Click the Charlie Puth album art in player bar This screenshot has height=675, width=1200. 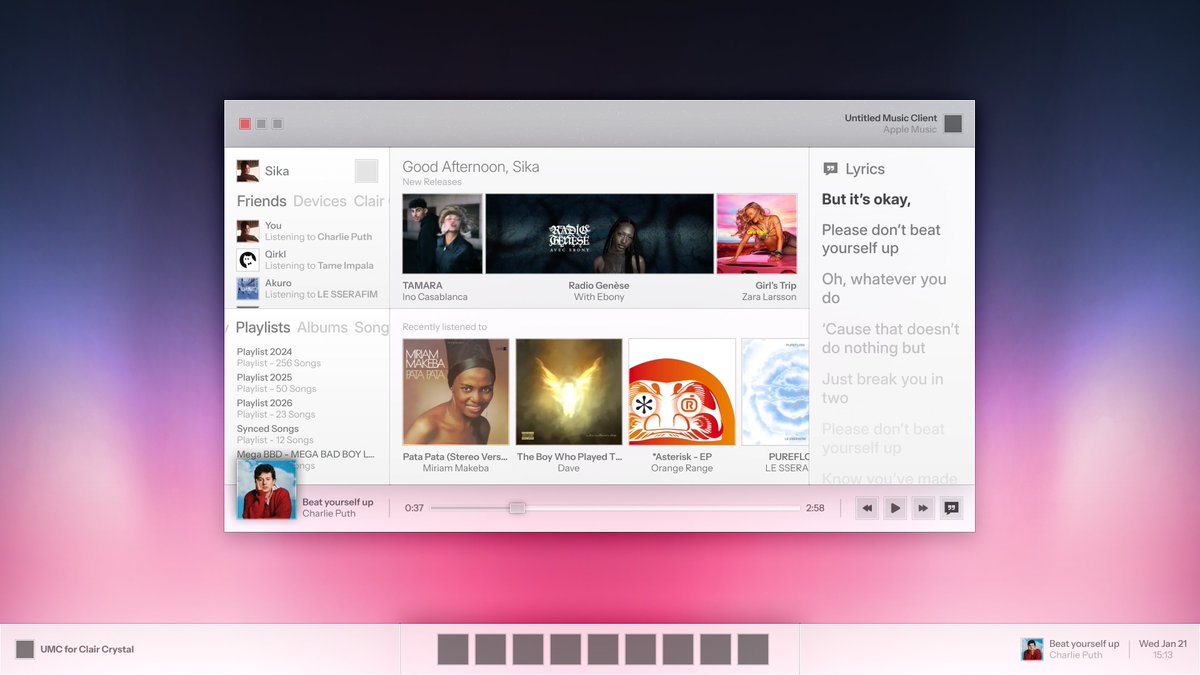point(267,489)
